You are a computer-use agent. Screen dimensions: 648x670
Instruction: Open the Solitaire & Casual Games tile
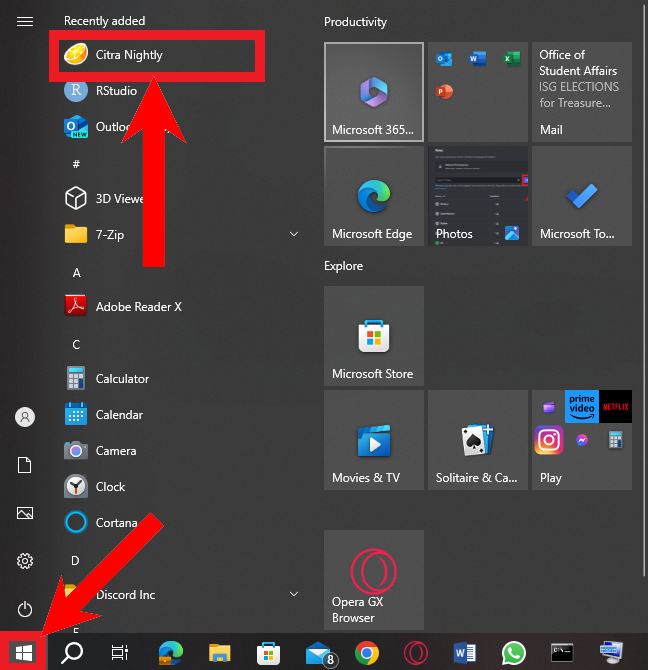[478, 440]
